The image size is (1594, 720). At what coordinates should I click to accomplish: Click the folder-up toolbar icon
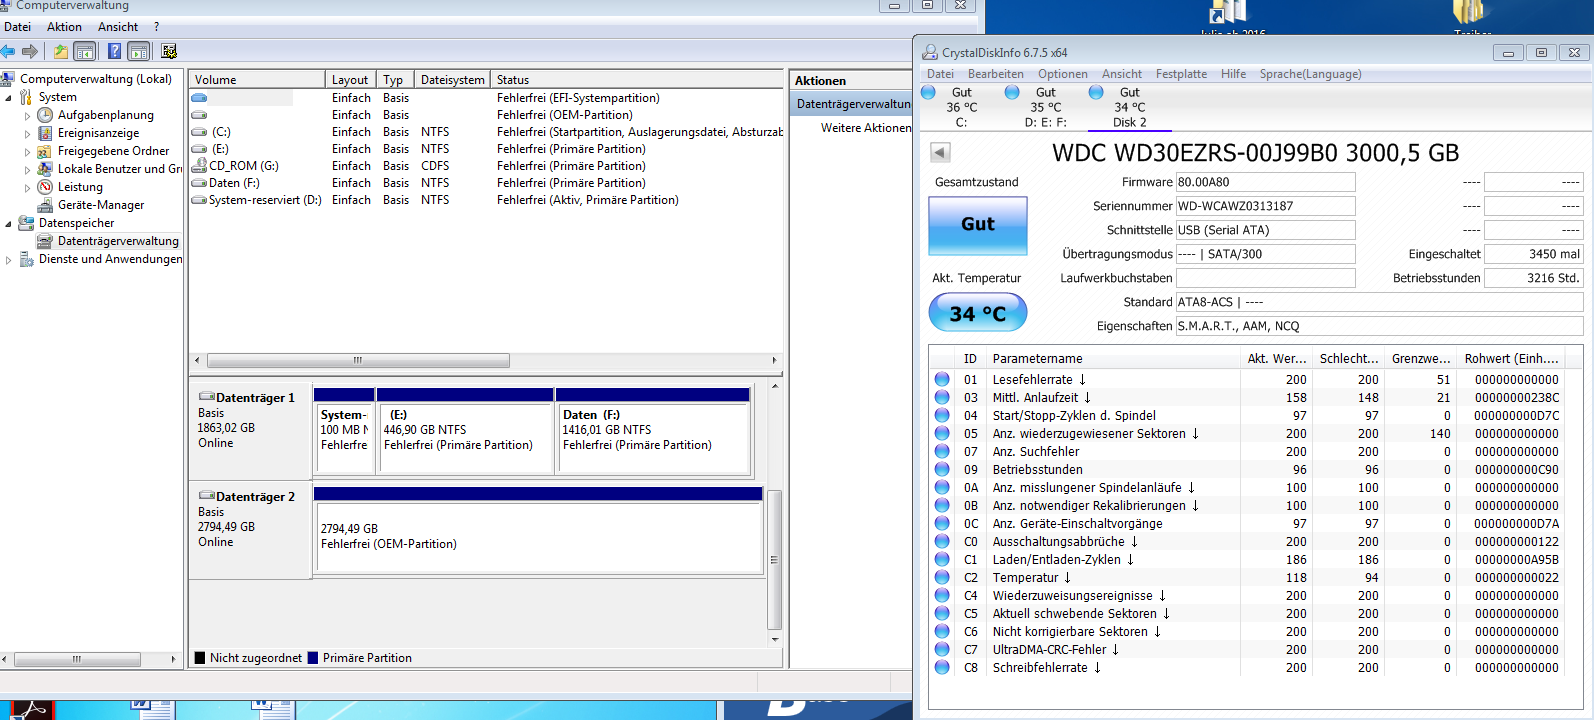click(x=61, y=51)
